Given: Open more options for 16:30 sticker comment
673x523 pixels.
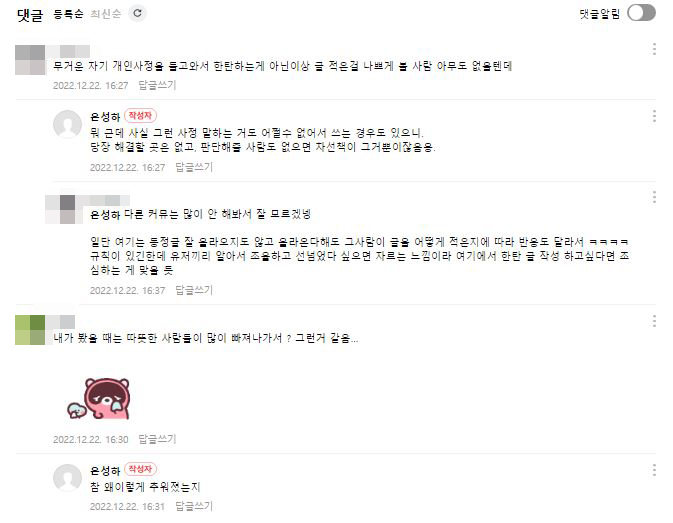Looking at the screenshot, I should (654, 321).
